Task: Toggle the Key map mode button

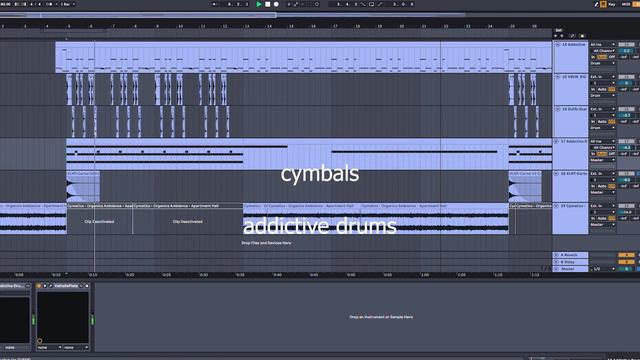Action: pyautogui.click(x=612, y=4)
